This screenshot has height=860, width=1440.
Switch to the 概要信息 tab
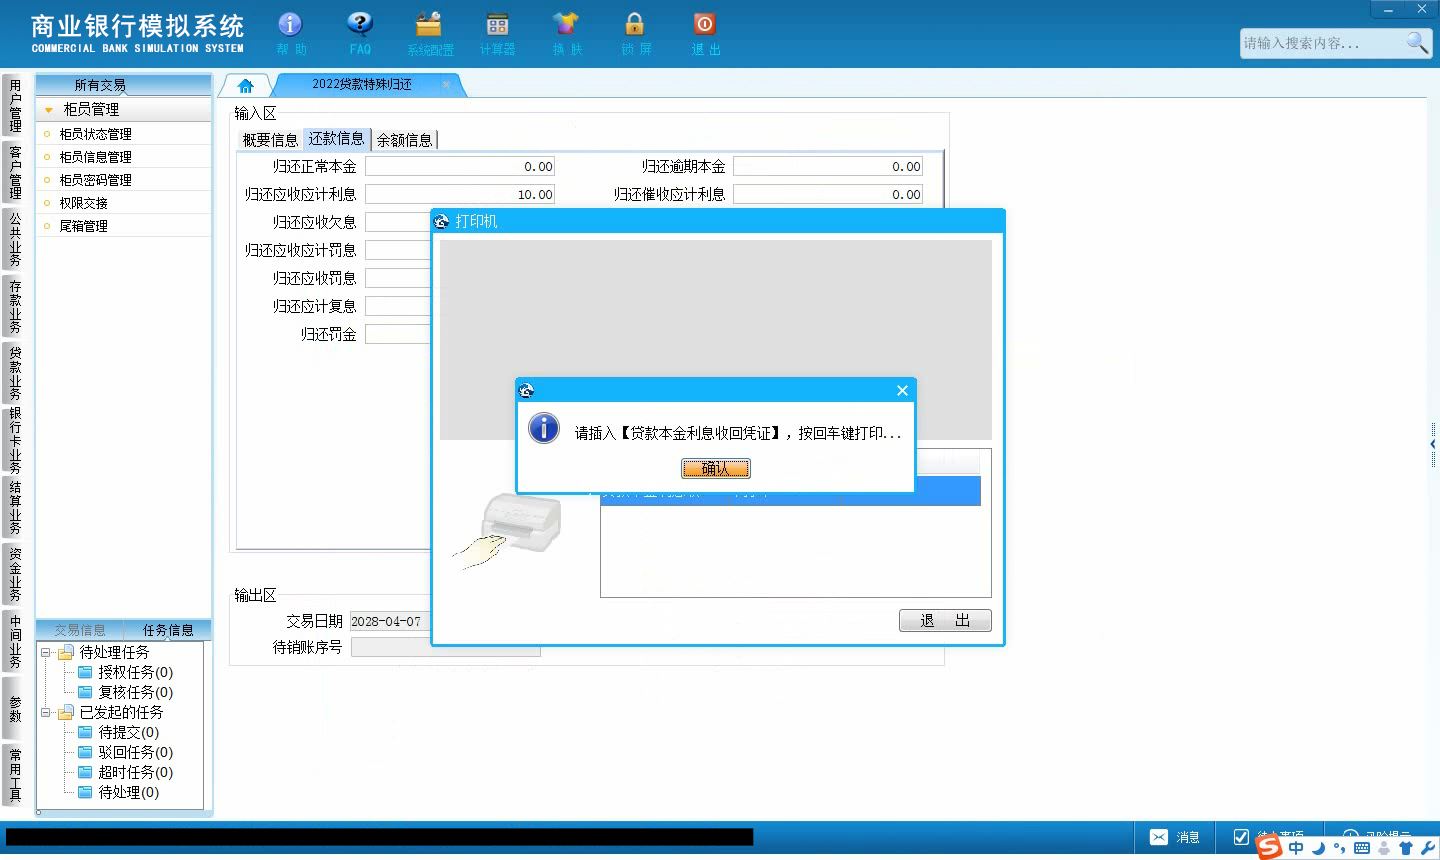[x=270, y=140]
